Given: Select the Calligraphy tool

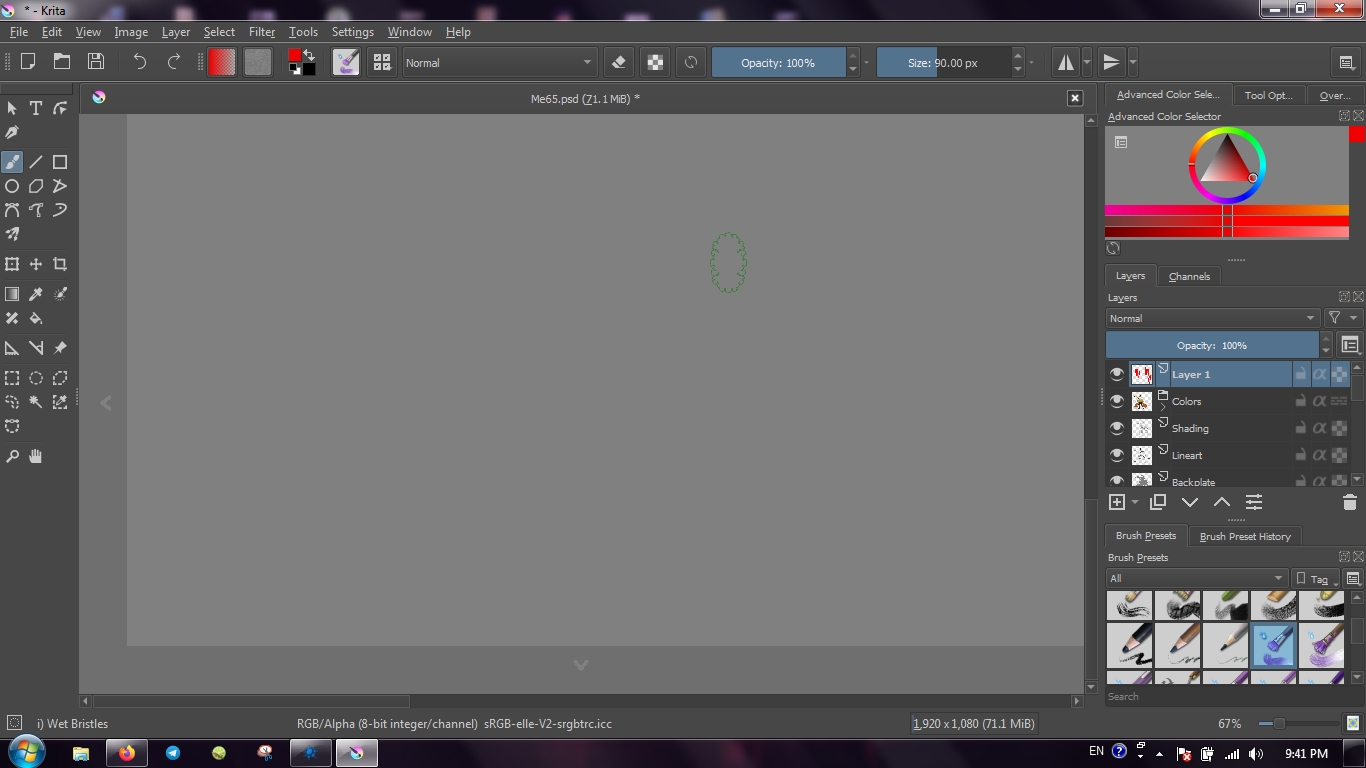Looking at the screenshot, I should pos(12,132).
